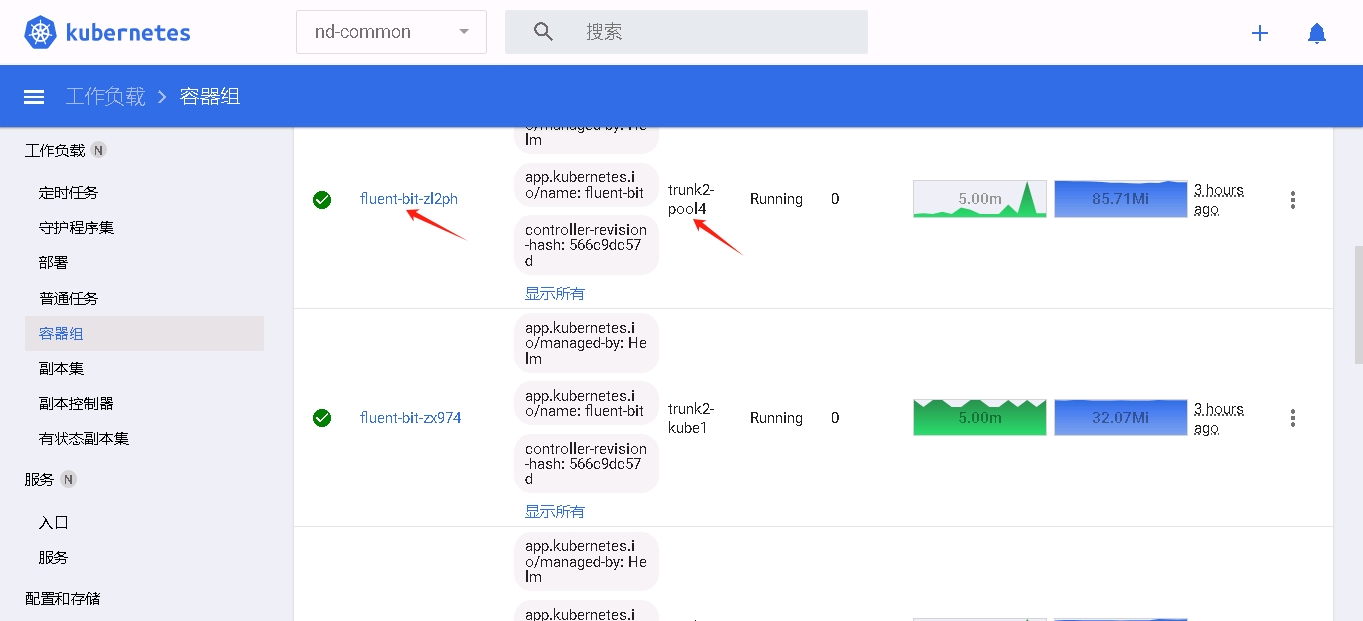Select 普通任务 in sidebar
This screenshot has width=1363, height=621.
[69, 298]
